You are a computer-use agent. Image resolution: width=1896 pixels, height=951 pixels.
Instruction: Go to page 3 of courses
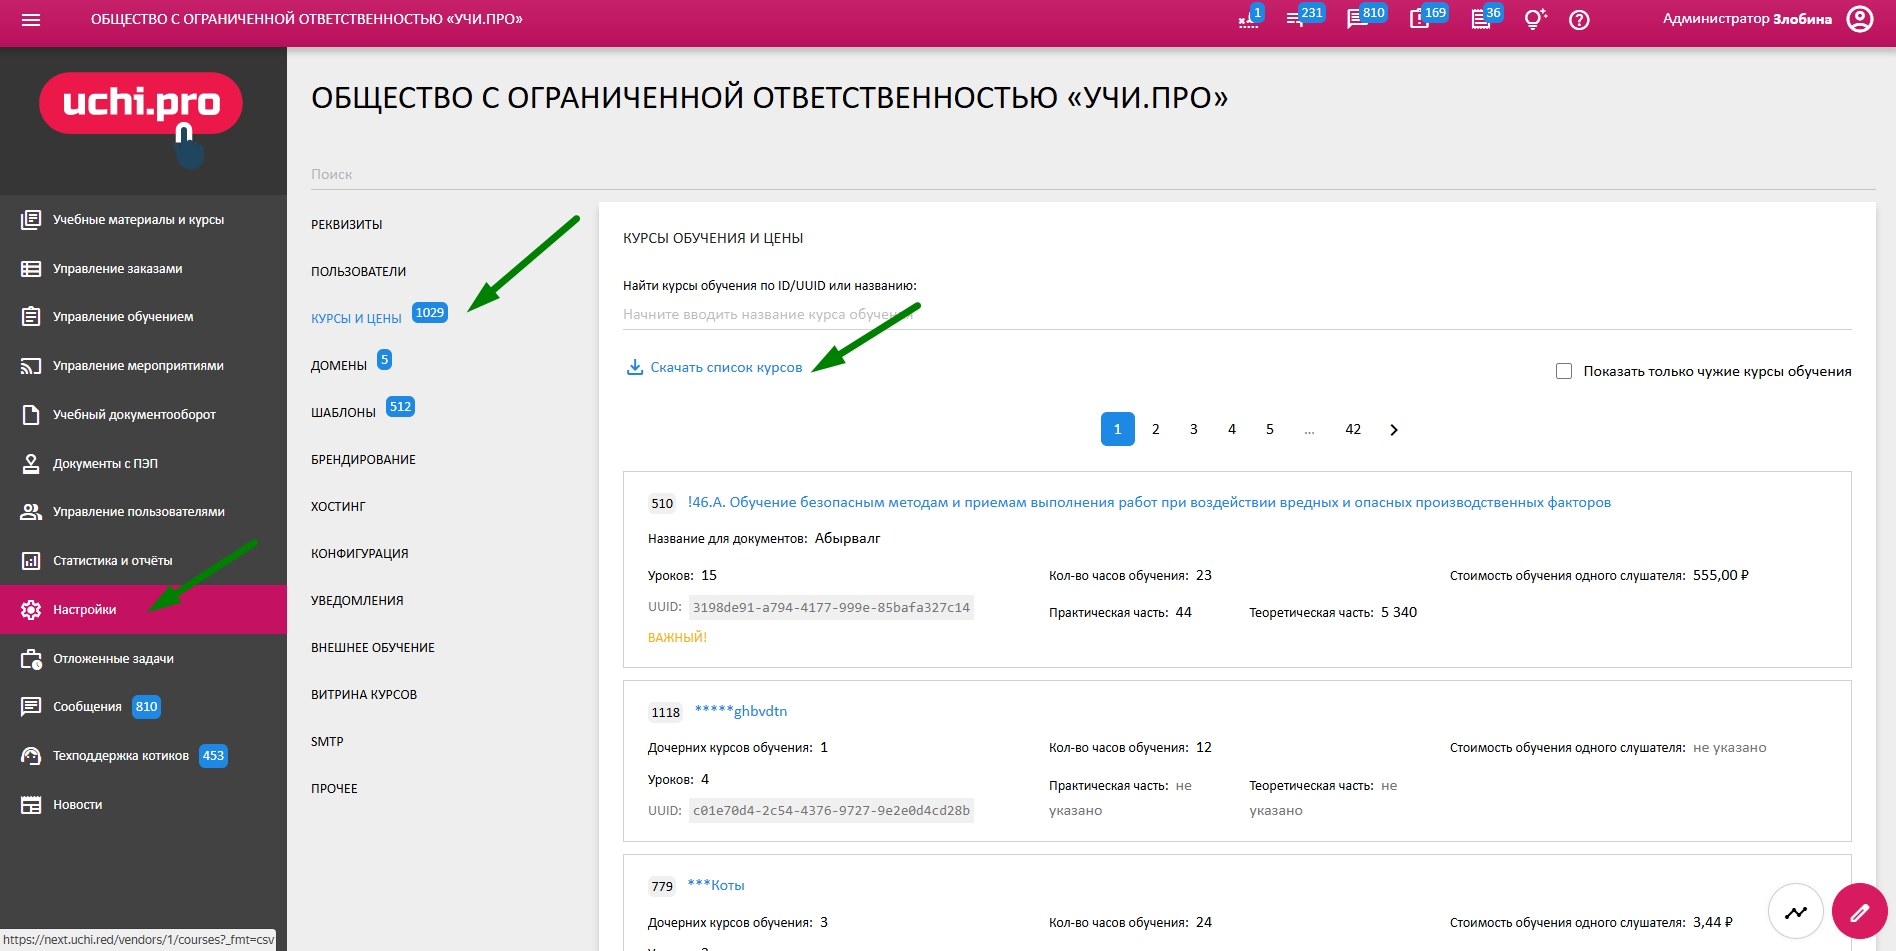point(1193,429)
